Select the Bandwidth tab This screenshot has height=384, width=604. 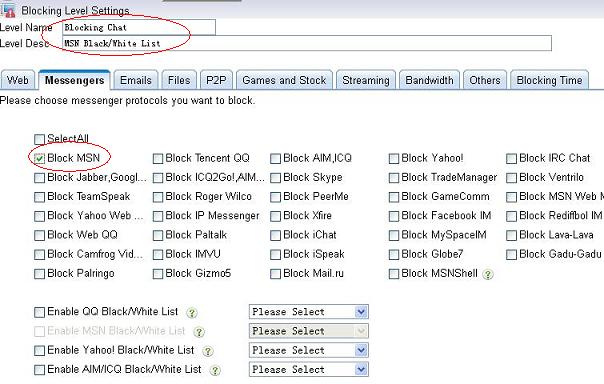tap(429, 80)
